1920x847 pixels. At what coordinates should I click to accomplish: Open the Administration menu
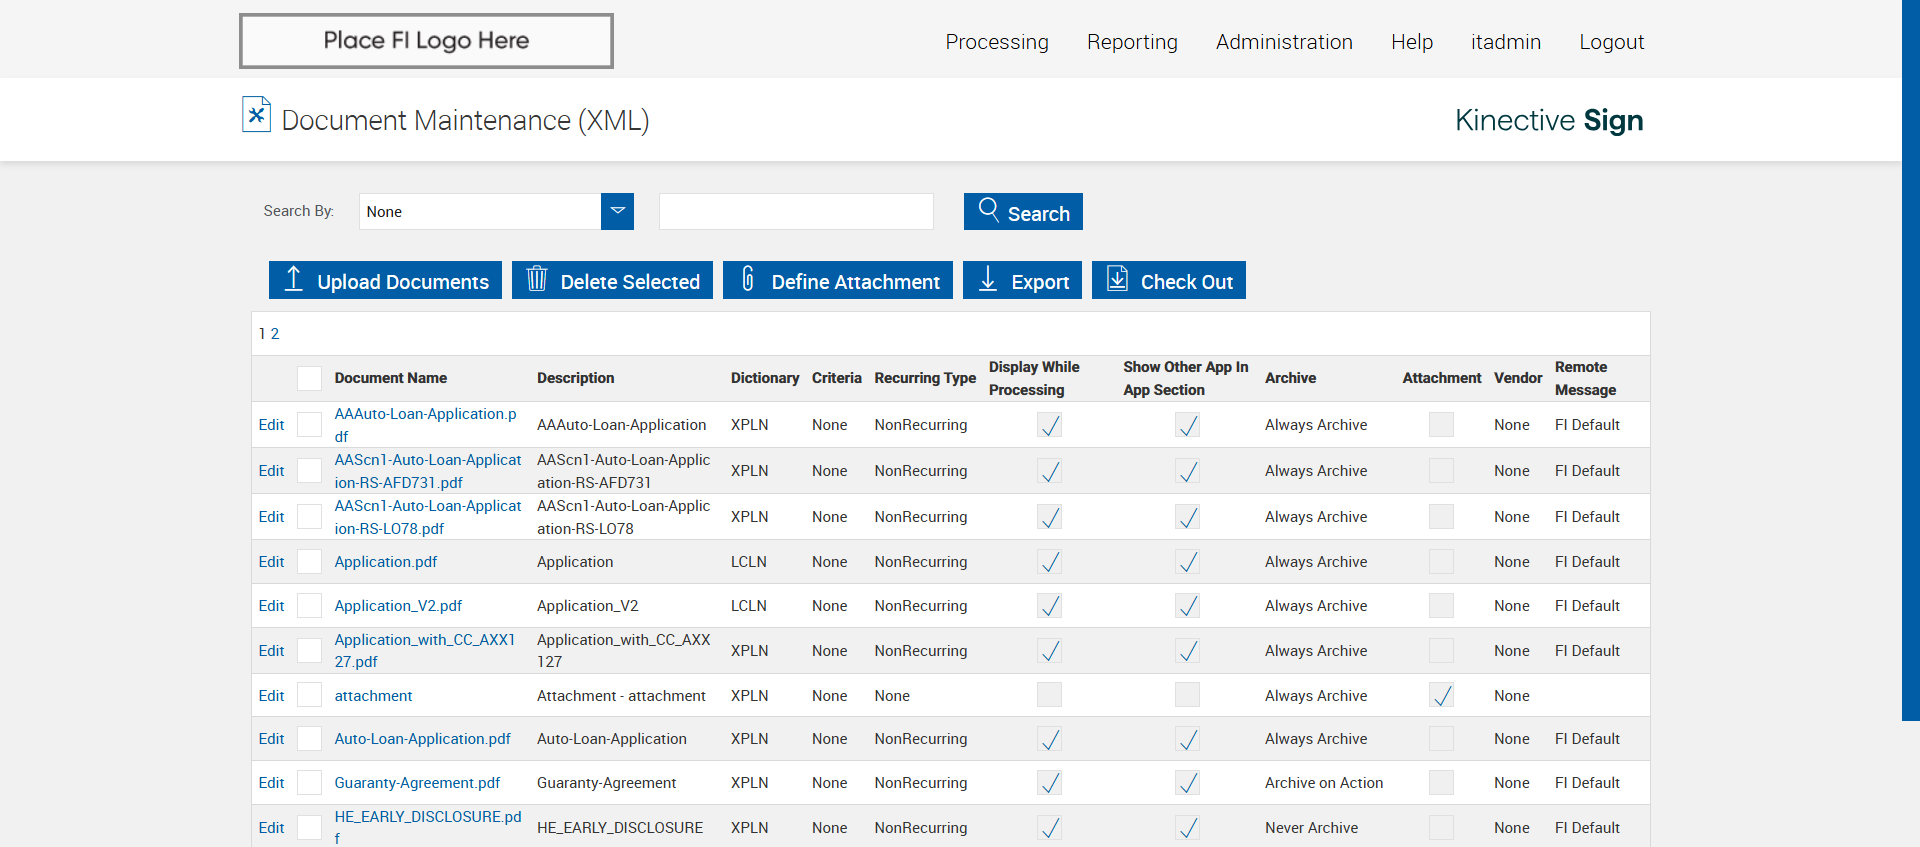(x=1283, y=42)
